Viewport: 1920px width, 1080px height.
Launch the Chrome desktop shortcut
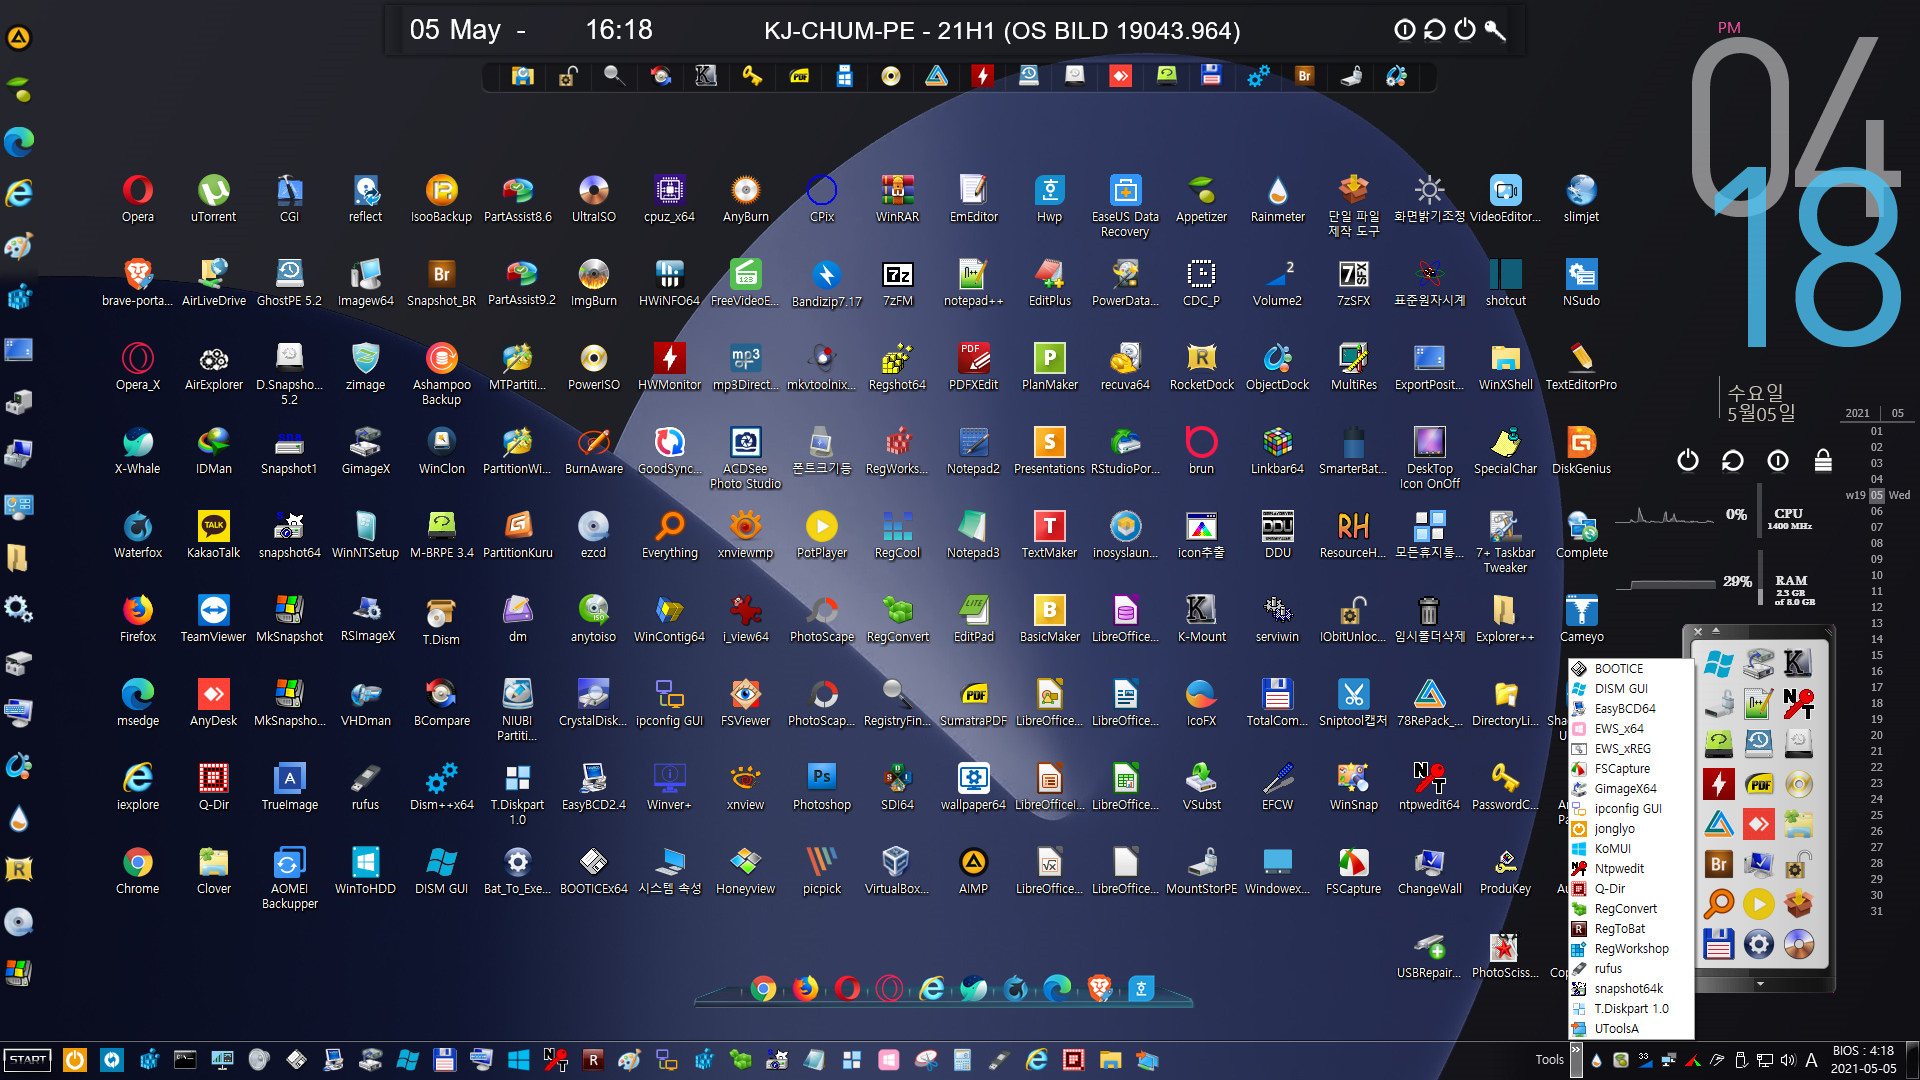tap(138, 870)
